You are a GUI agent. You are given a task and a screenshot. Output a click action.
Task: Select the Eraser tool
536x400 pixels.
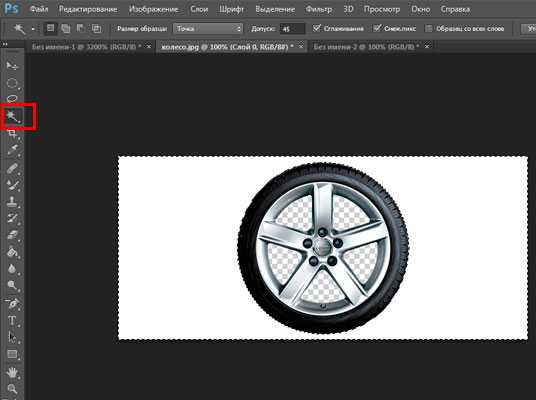click(x=12, y=235)
